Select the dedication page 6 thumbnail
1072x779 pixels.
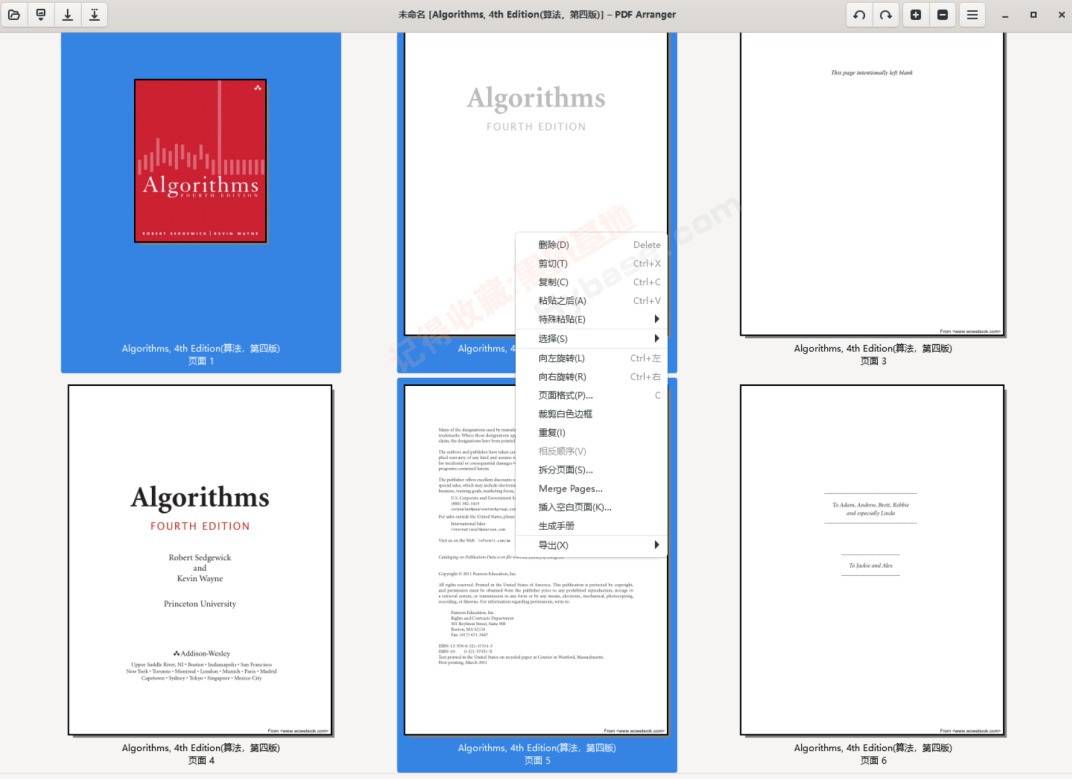(x=872, y=559)
